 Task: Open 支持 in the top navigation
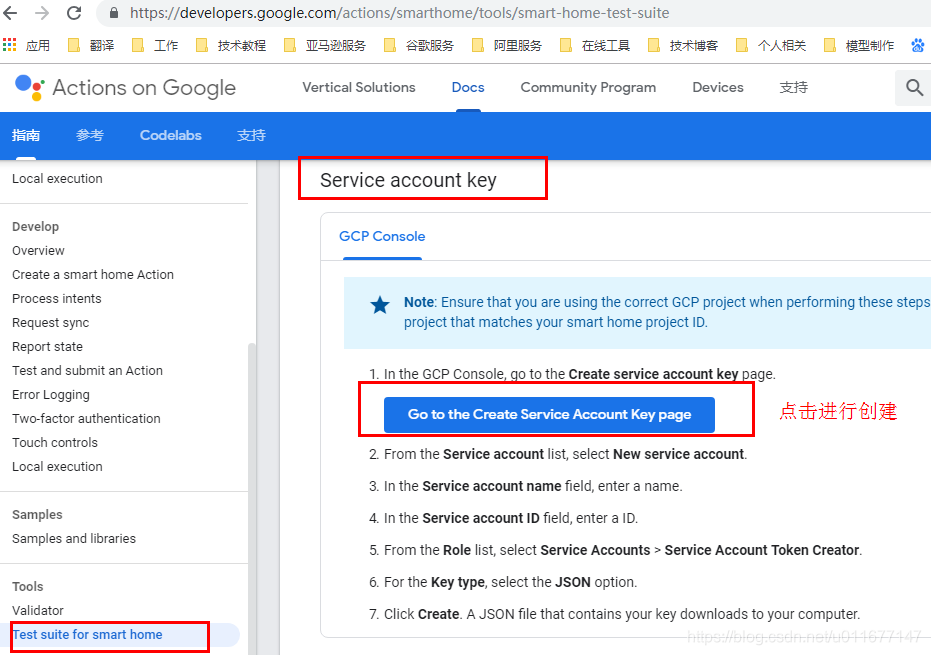coord(793,87)
